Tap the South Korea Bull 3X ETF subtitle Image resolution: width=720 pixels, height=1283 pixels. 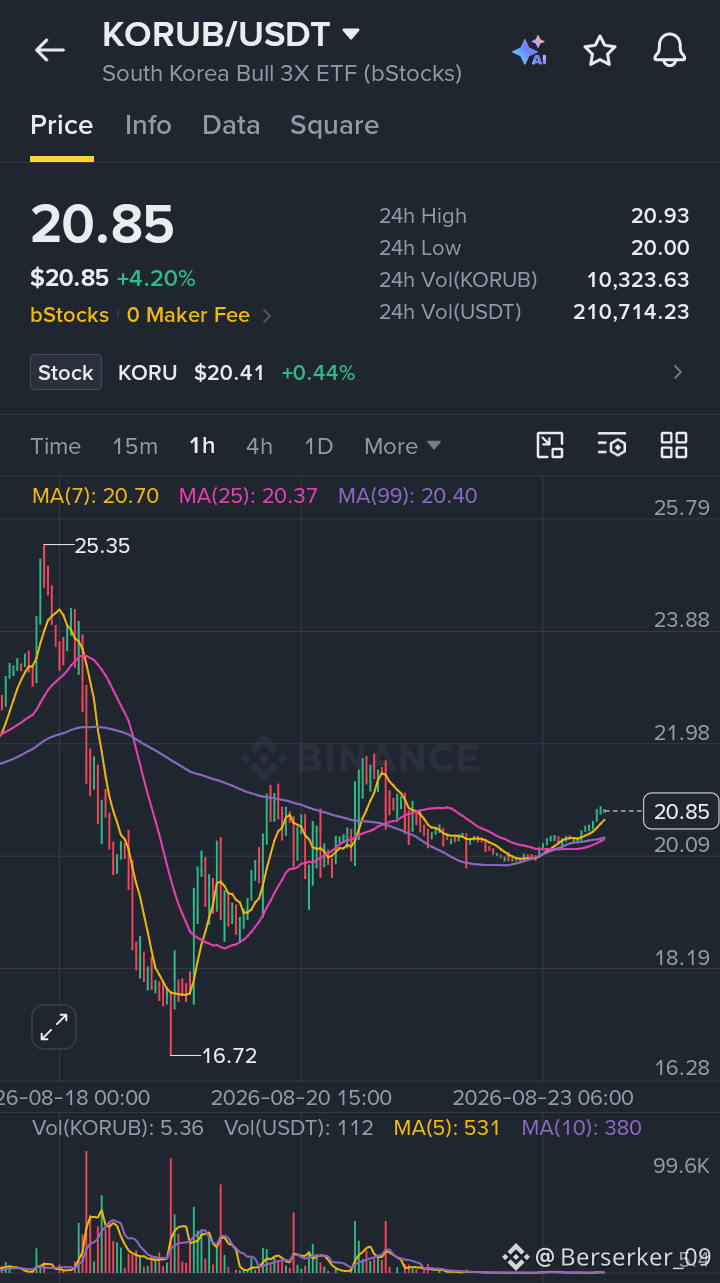tap(282, 73)
